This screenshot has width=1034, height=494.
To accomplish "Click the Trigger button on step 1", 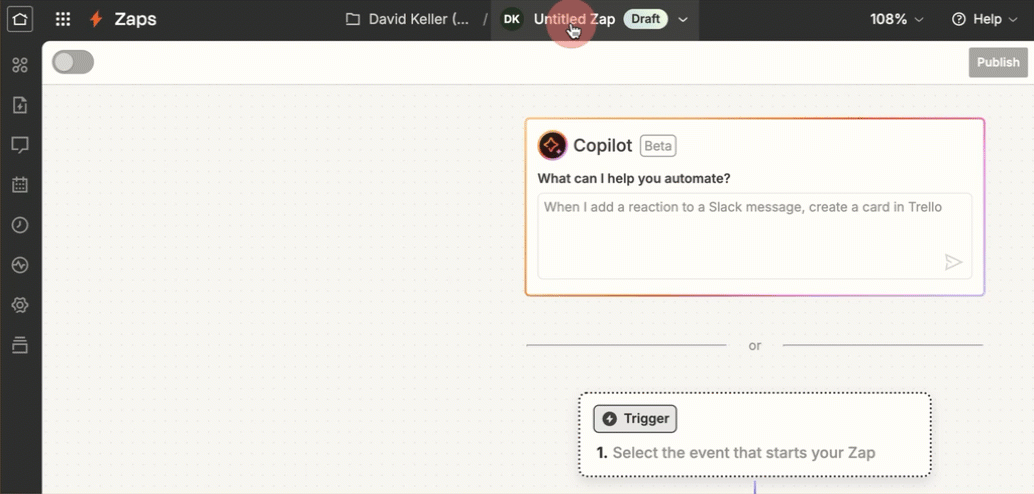I will coord(635,419).
